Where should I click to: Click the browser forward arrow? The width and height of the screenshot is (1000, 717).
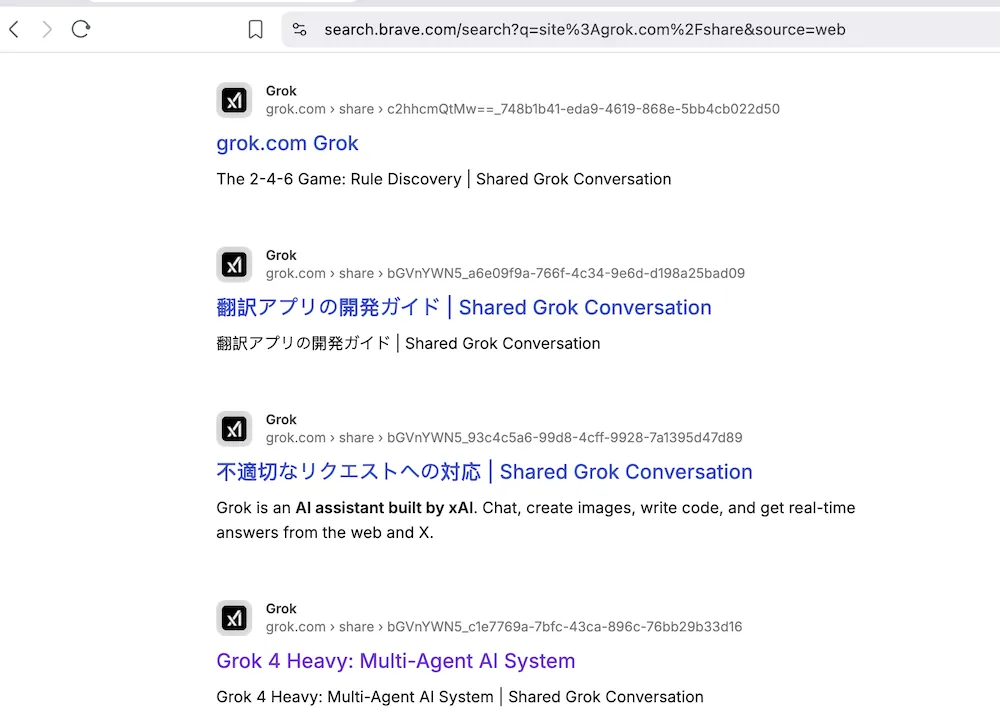pyautogui.click(x=47, y=29)
